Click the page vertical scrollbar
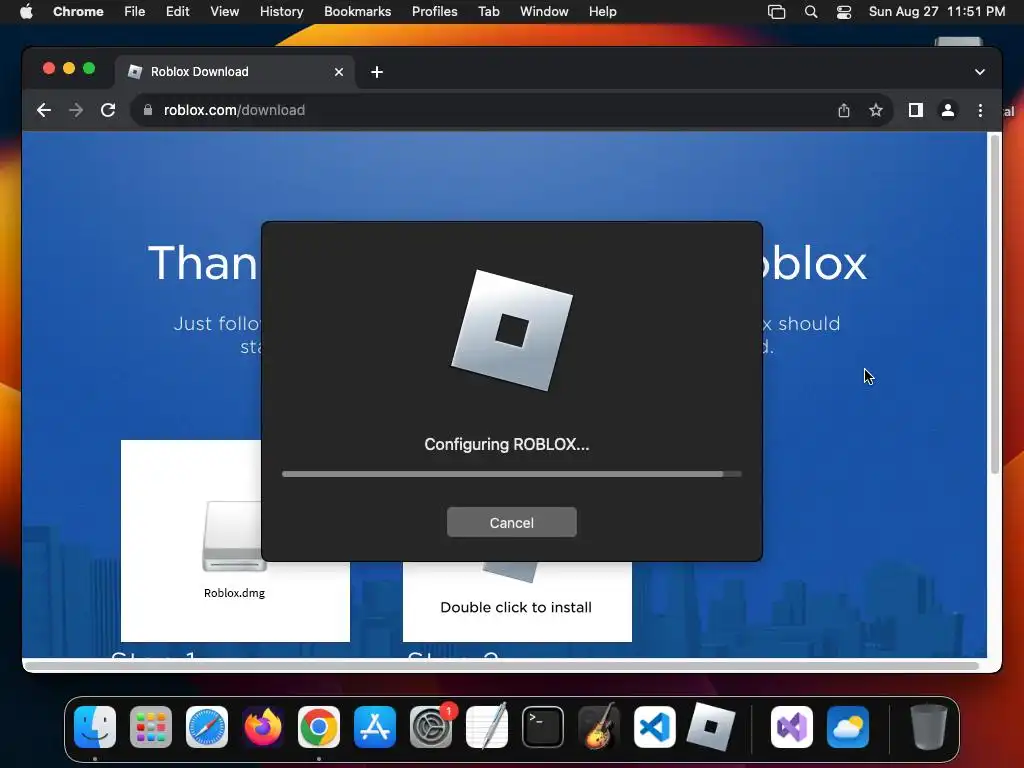The image size is (1024, 768). tap(995, 304)
